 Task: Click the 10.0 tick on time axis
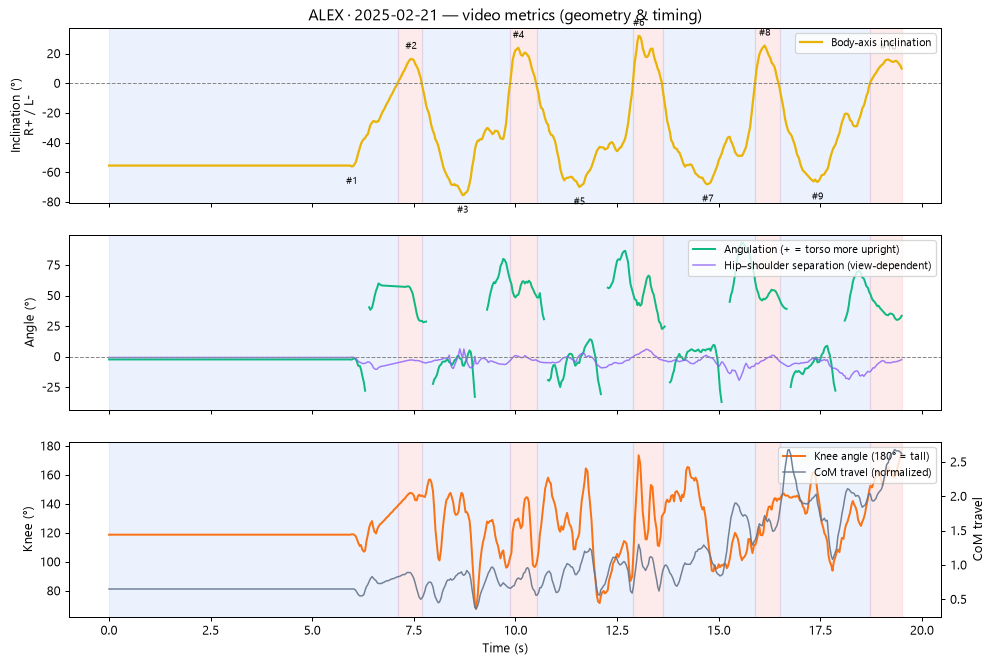[x=515, y=630]
